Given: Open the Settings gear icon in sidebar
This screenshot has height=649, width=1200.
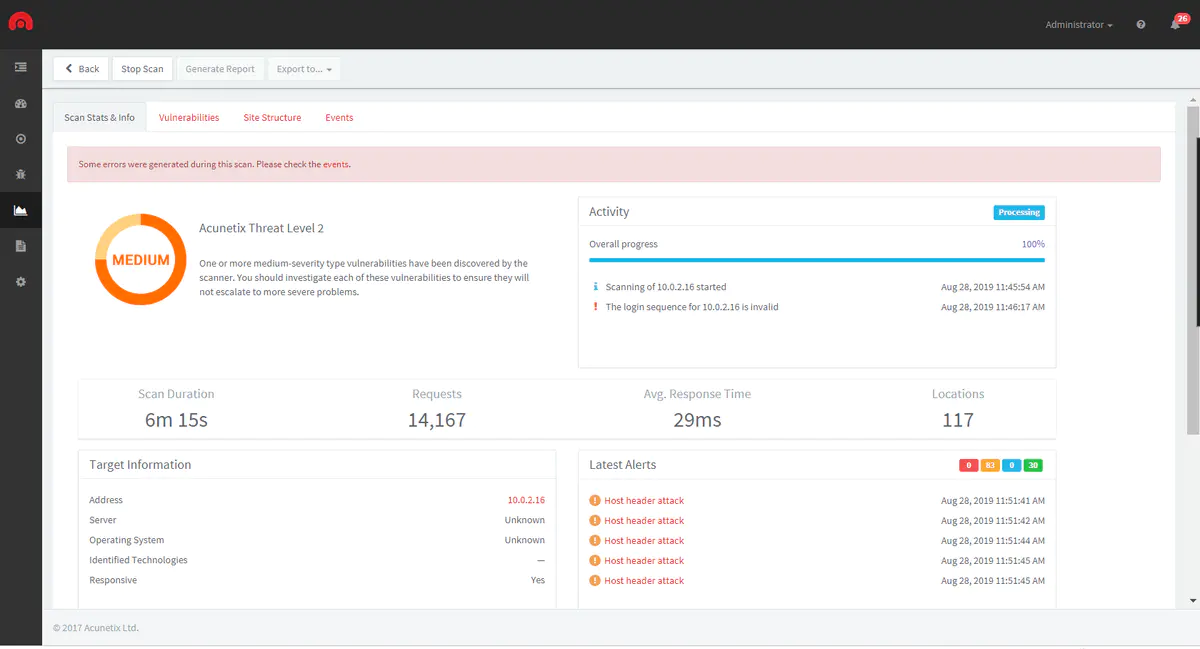Looking at the screenshot, I should tap(21, 282).
